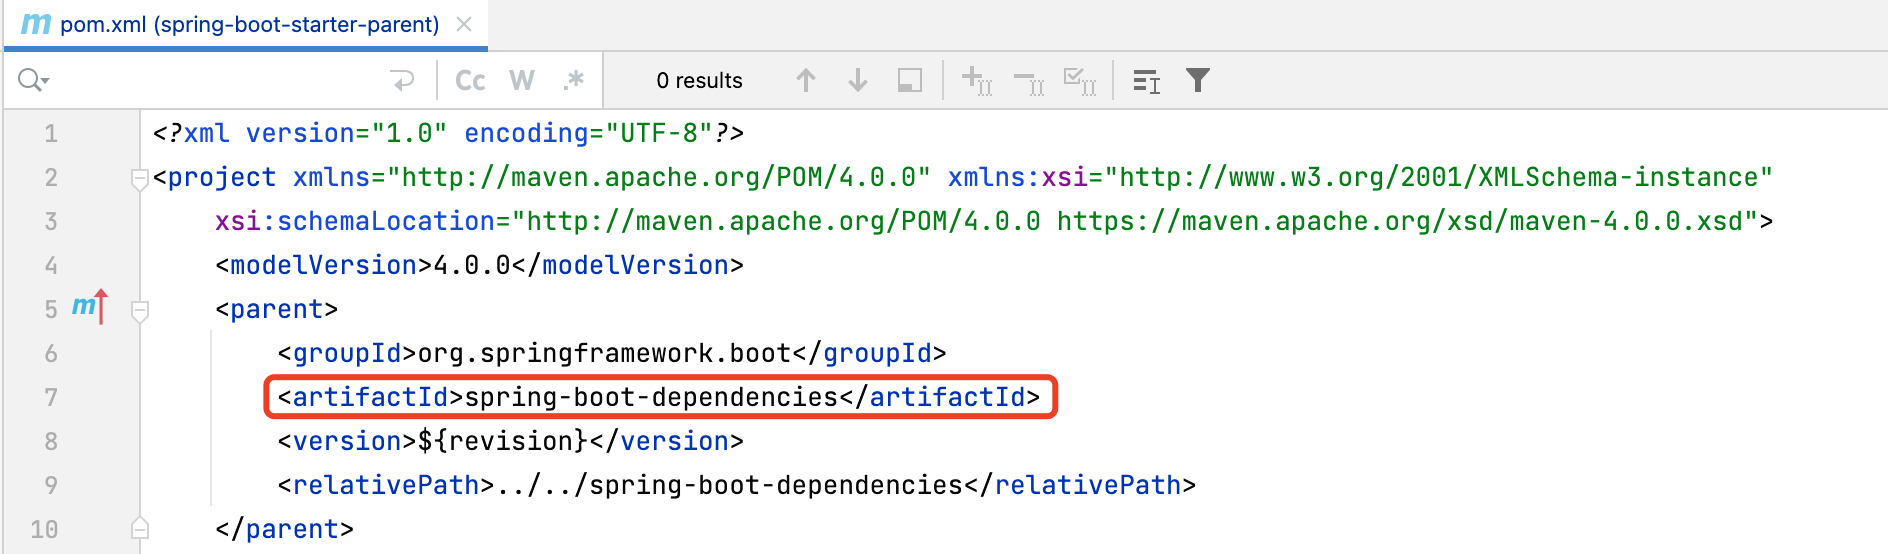Select the pom.xml (spring-boot-starter-parent) tab
Viewport: 1888px width, 554px height.
[x=246, y=24]
